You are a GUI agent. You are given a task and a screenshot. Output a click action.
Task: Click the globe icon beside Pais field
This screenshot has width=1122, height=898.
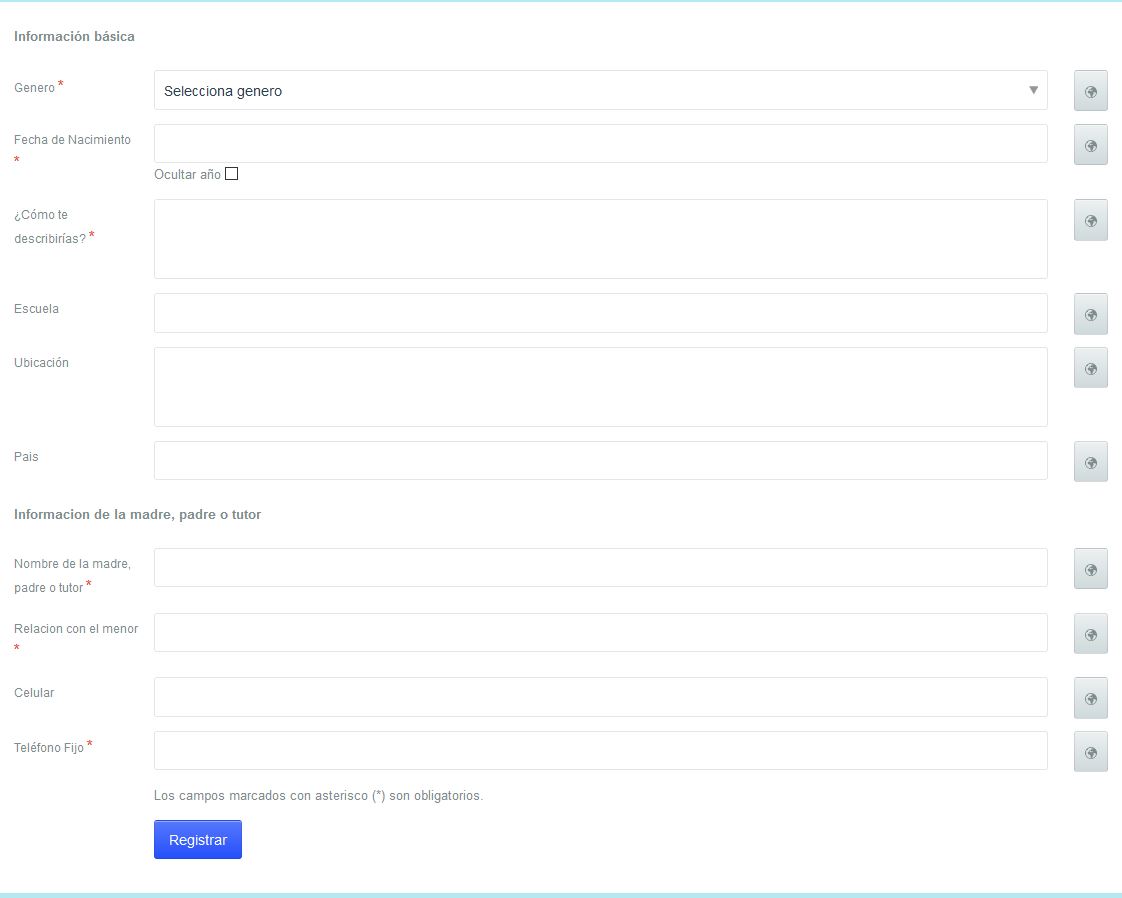pyautogui.click(x=1090, y=462)
